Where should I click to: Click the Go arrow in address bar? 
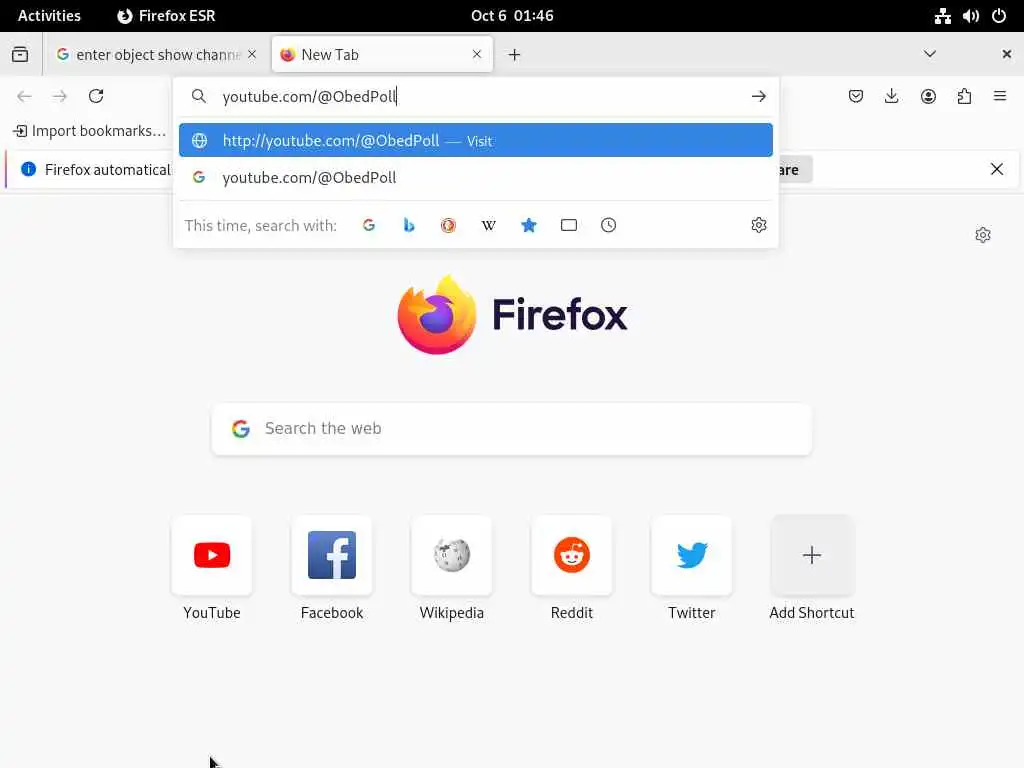coord(759,97)
